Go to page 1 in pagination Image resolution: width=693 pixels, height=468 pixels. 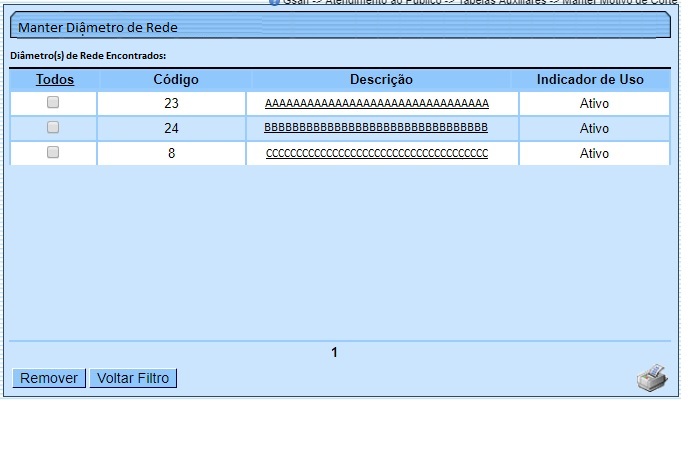click(x=334, y=352)
